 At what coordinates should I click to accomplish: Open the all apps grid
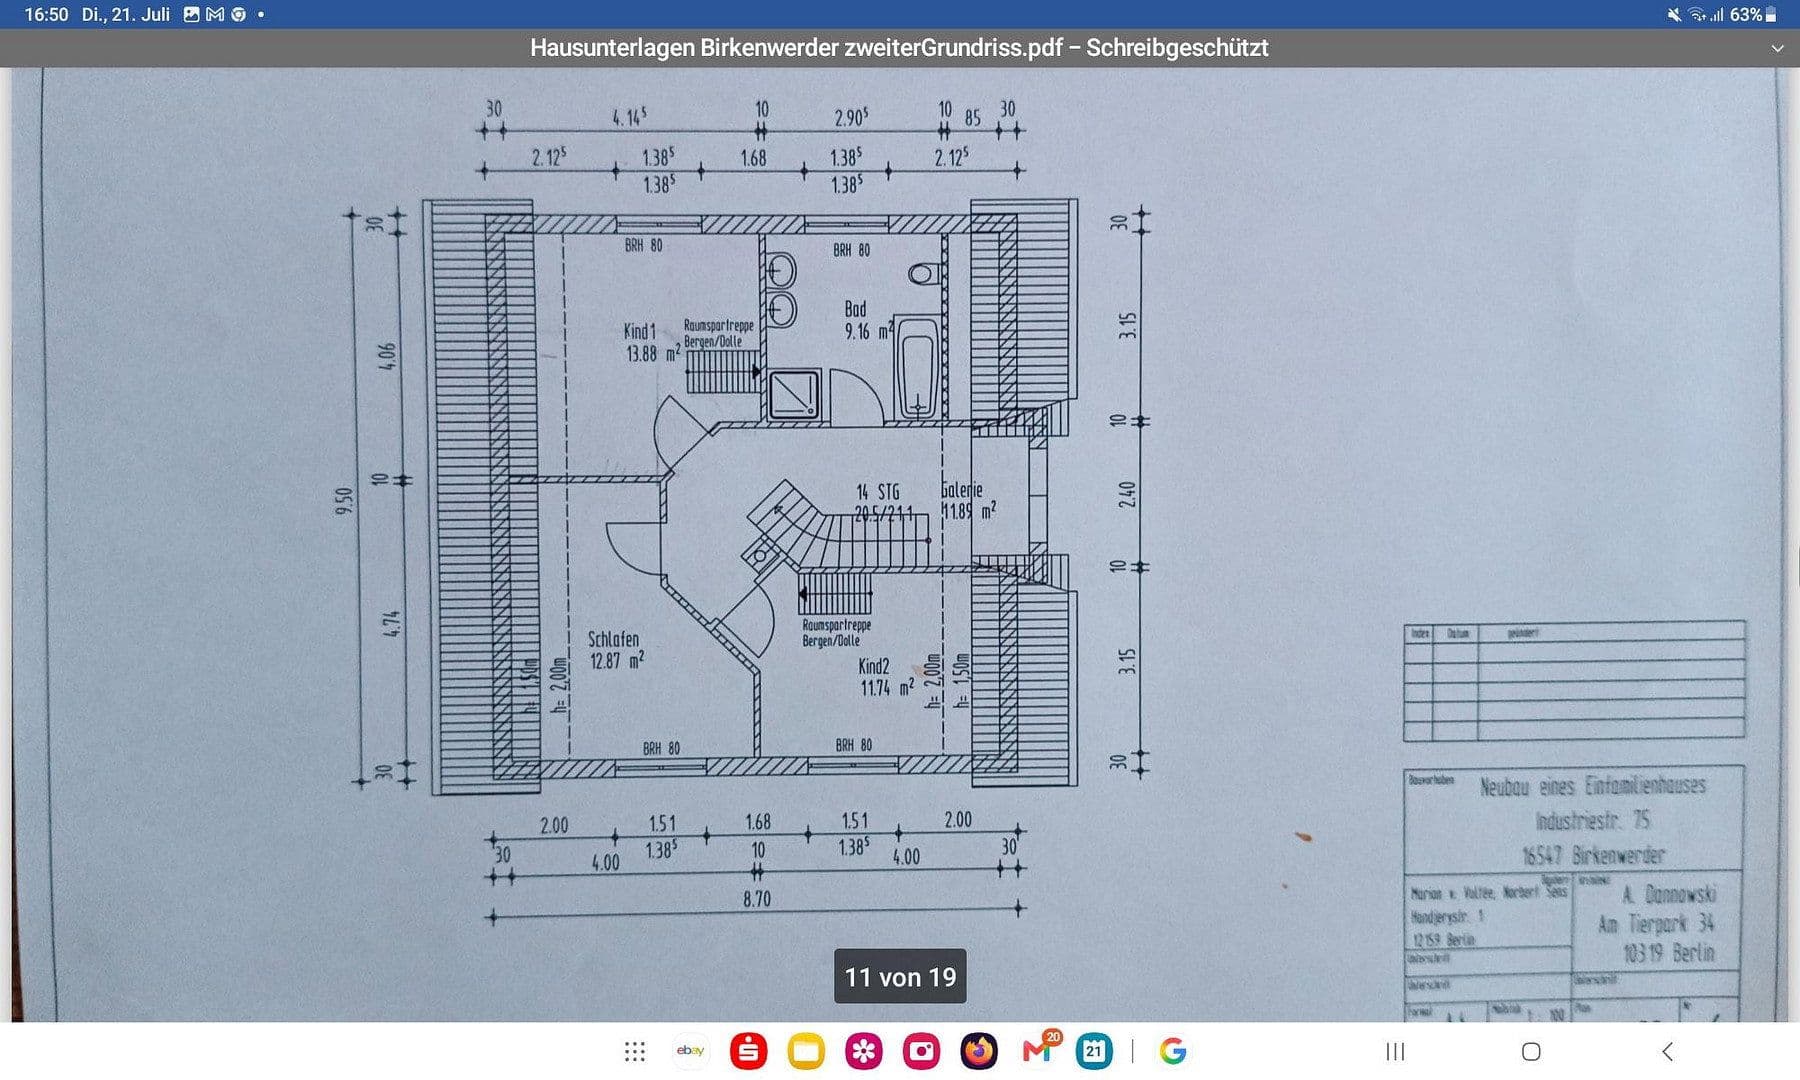(635, 1051)
